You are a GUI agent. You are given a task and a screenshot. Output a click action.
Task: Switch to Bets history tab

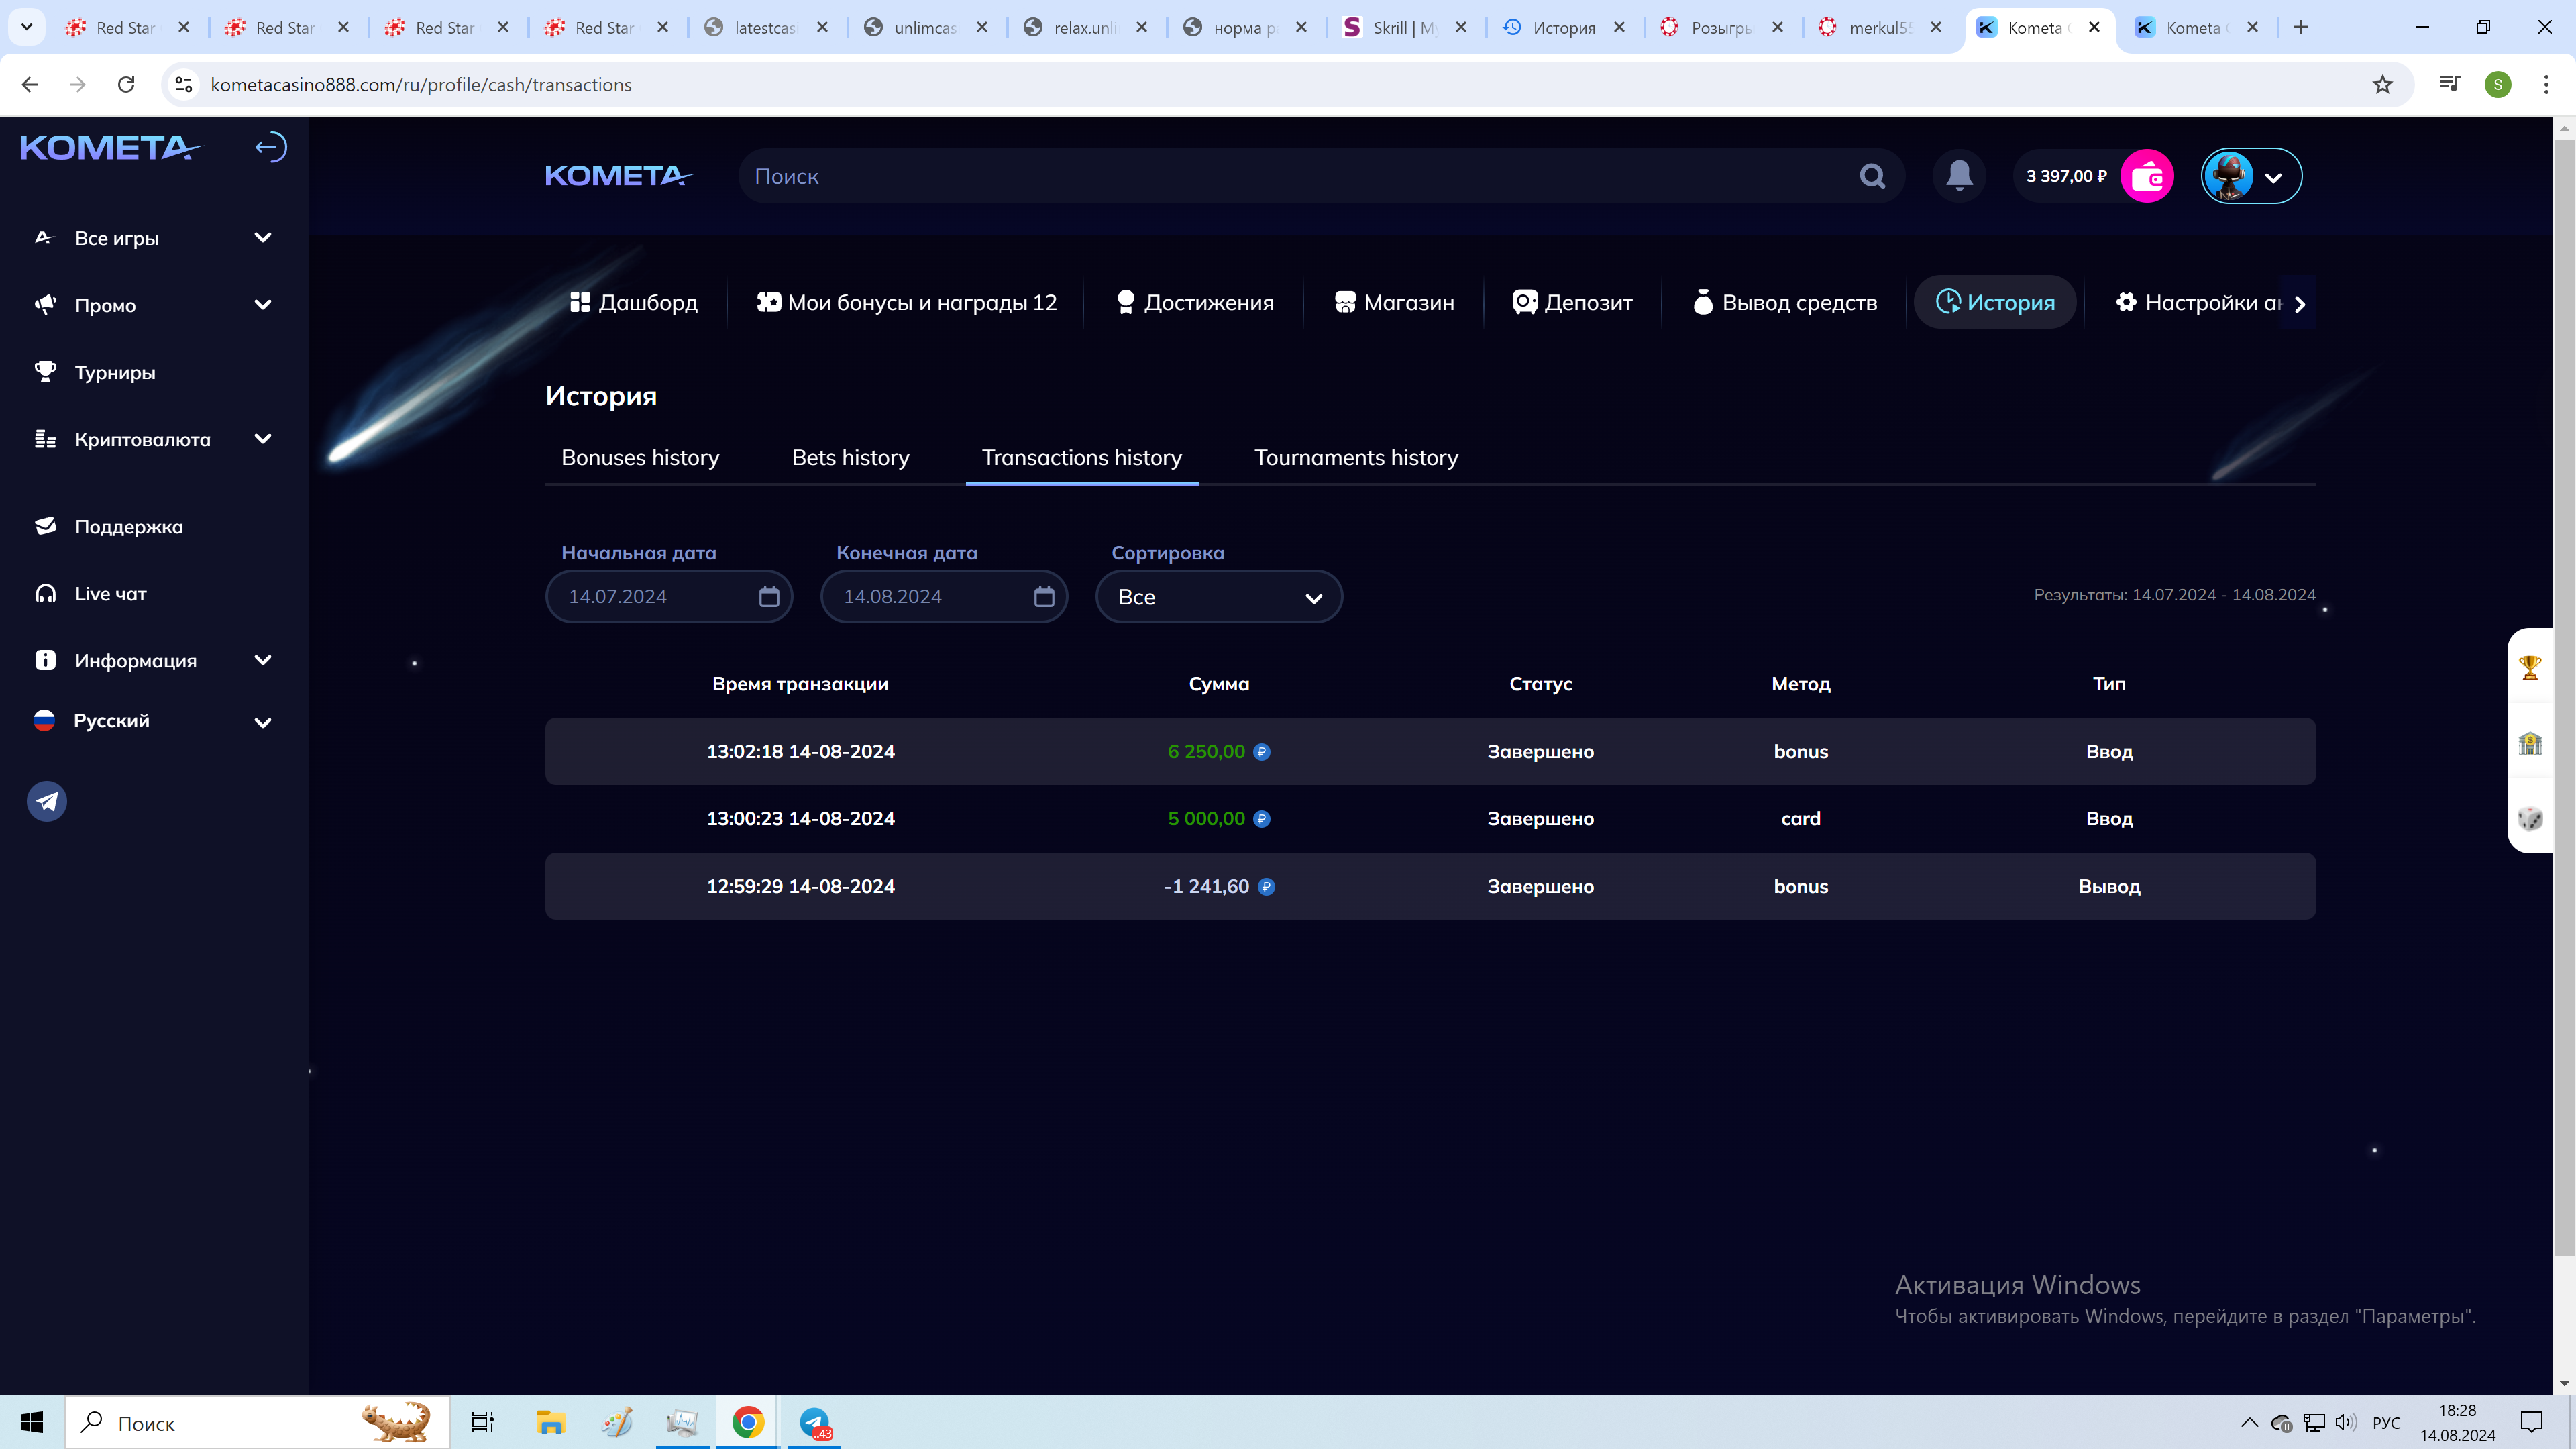click(x=850, y=458)
